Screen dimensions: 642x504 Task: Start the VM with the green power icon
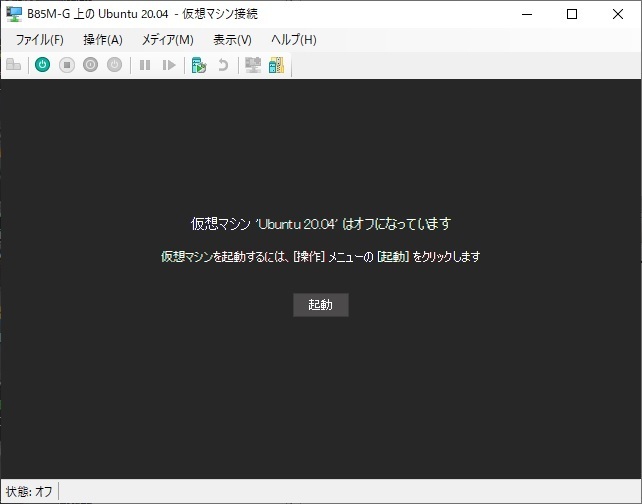(x=42, y=65)
